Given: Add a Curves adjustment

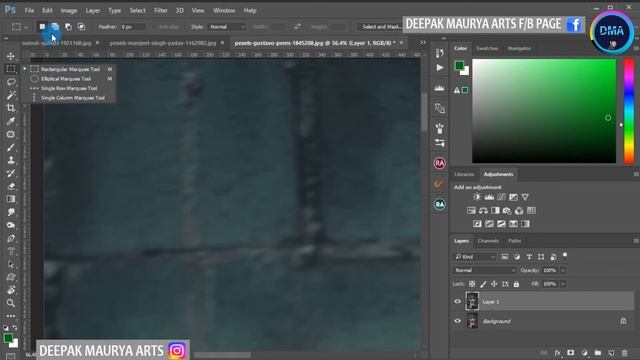Looking at the screenshot, I should (501, 197).
